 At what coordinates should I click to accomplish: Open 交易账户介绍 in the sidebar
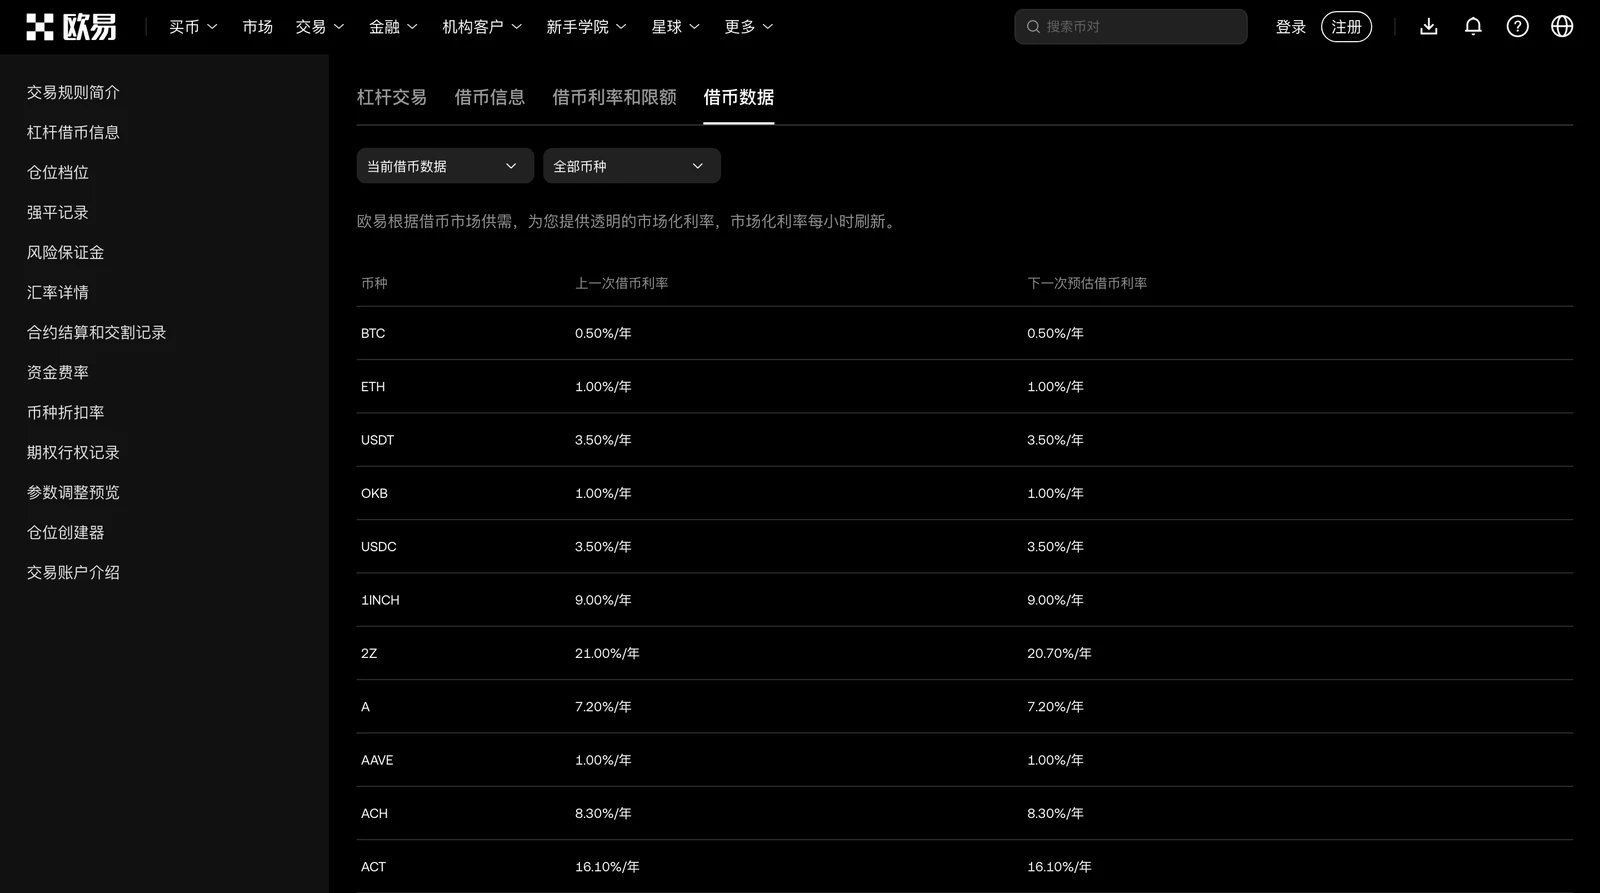[73, 572]
